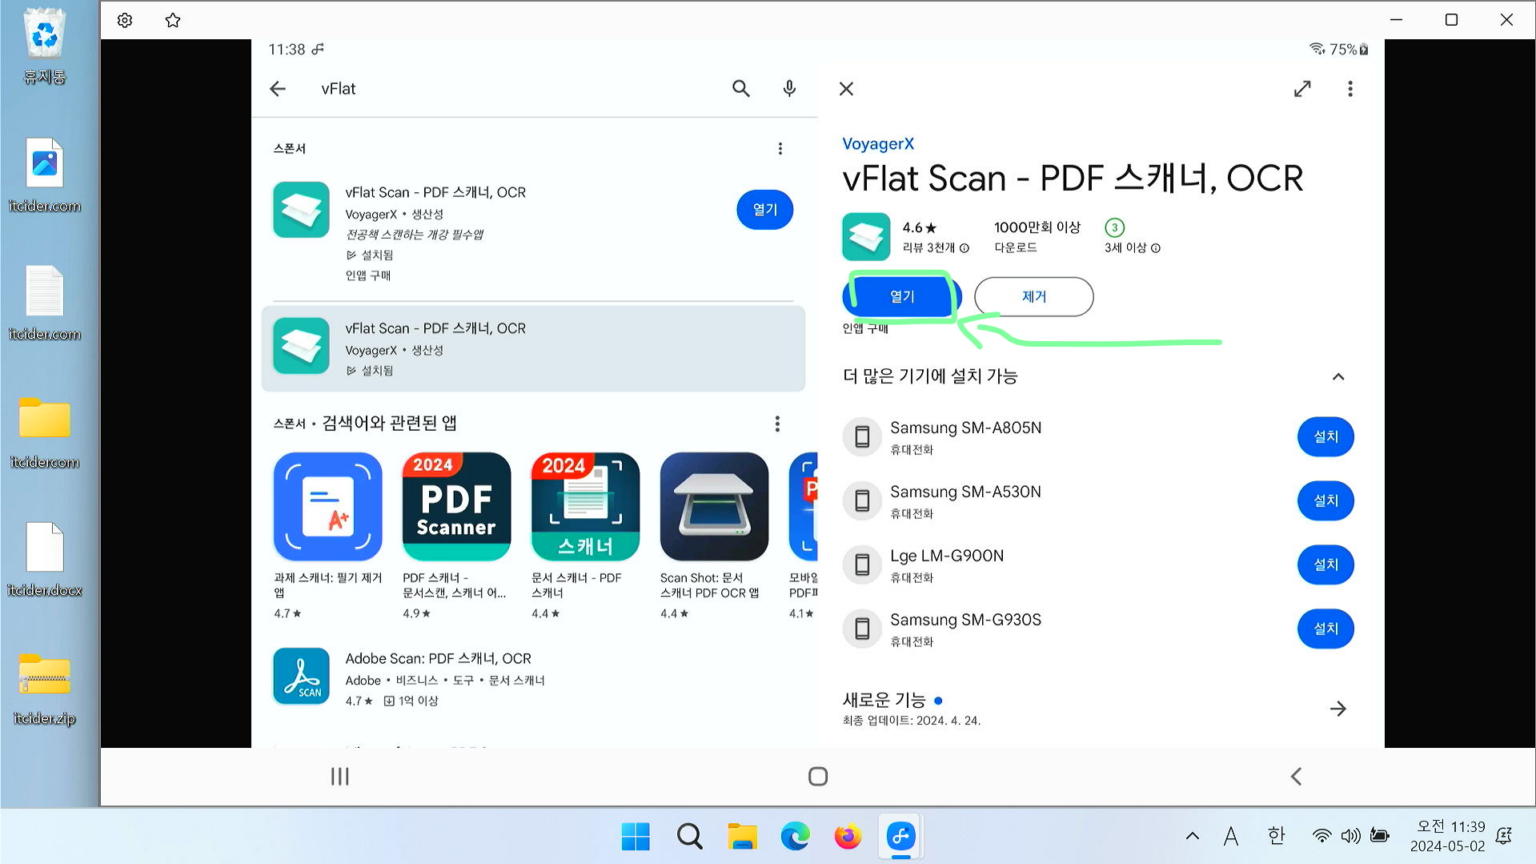The width and height of the screenshot is (1536, 864).
Task: Click the VoyagerX developer link
Action: [877, 144]
